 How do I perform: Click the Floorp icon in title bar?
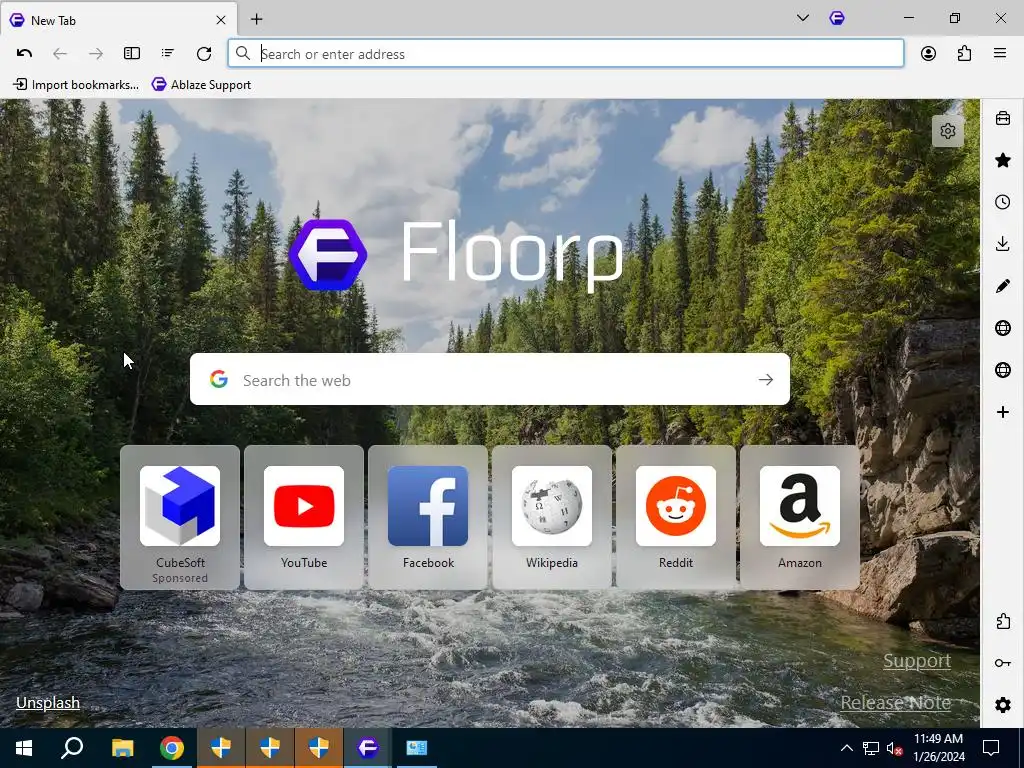coord(837,18)
